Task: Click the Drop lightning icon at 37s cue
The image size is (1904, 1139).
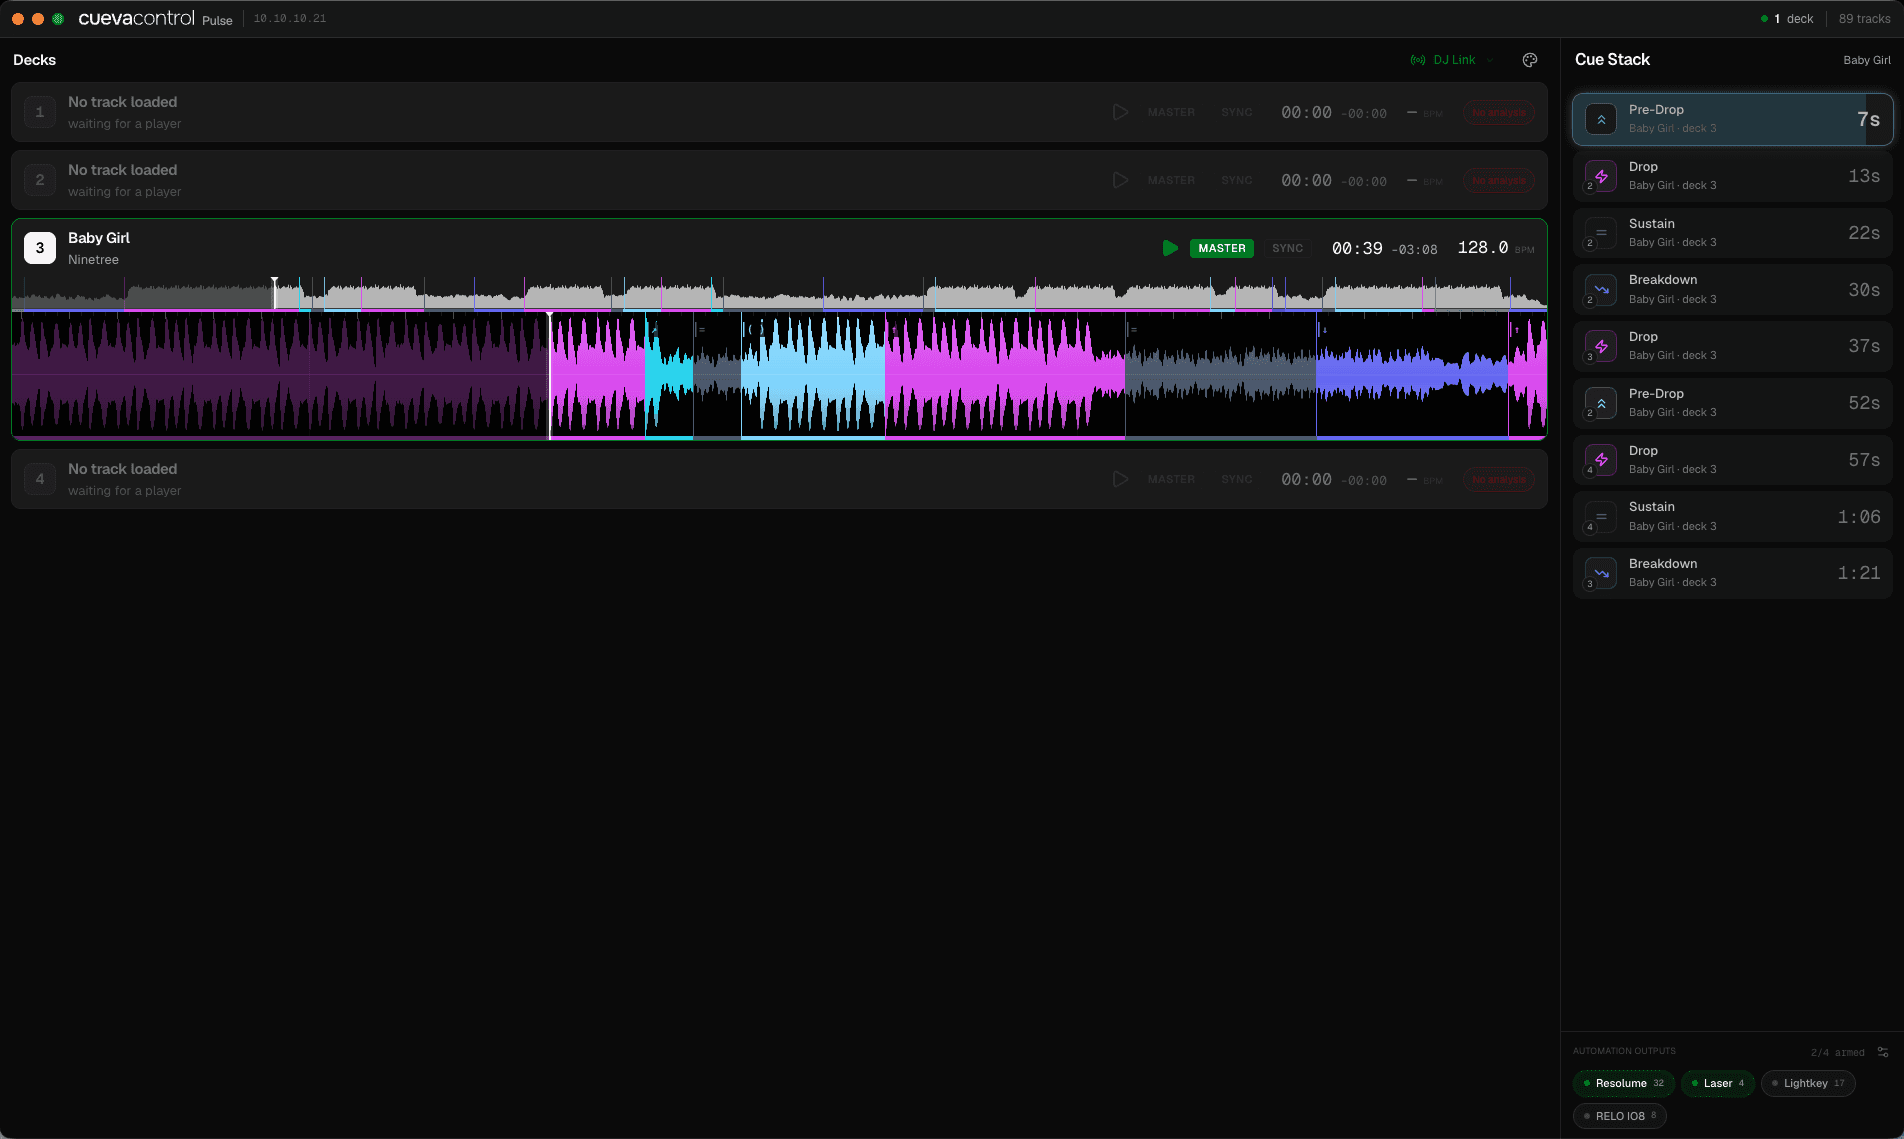Action: click(1601, 346)
